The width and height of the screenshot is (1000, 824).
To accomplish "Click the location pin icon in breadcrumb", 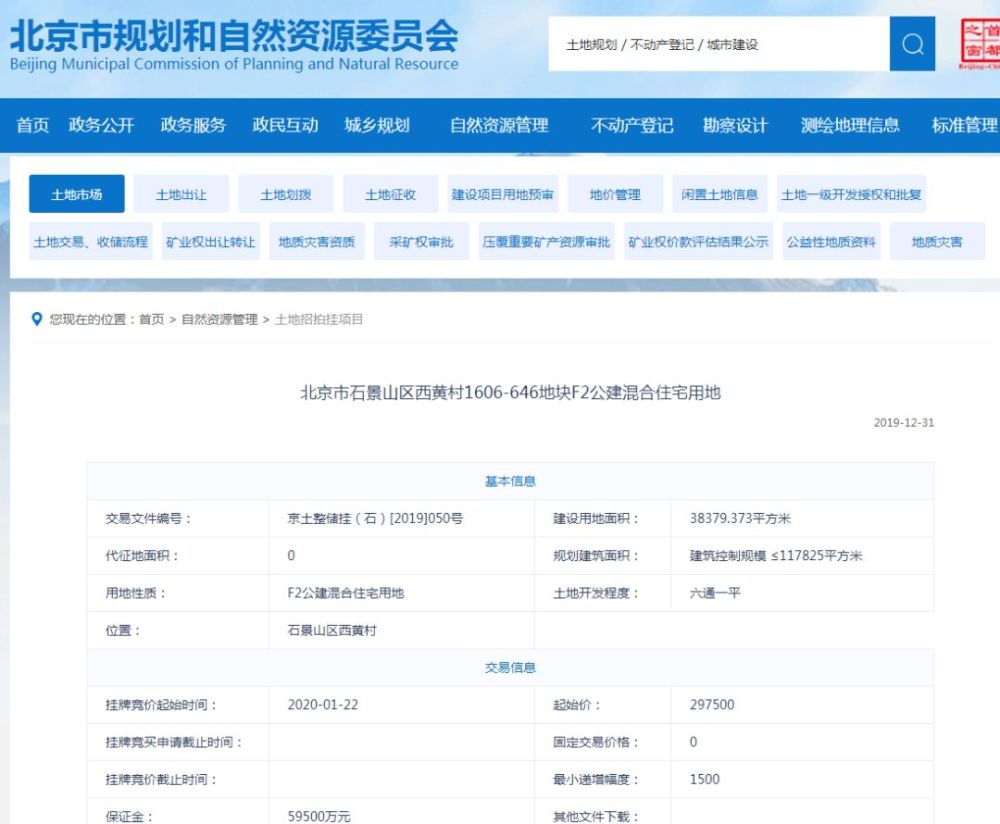I will 37,319.
